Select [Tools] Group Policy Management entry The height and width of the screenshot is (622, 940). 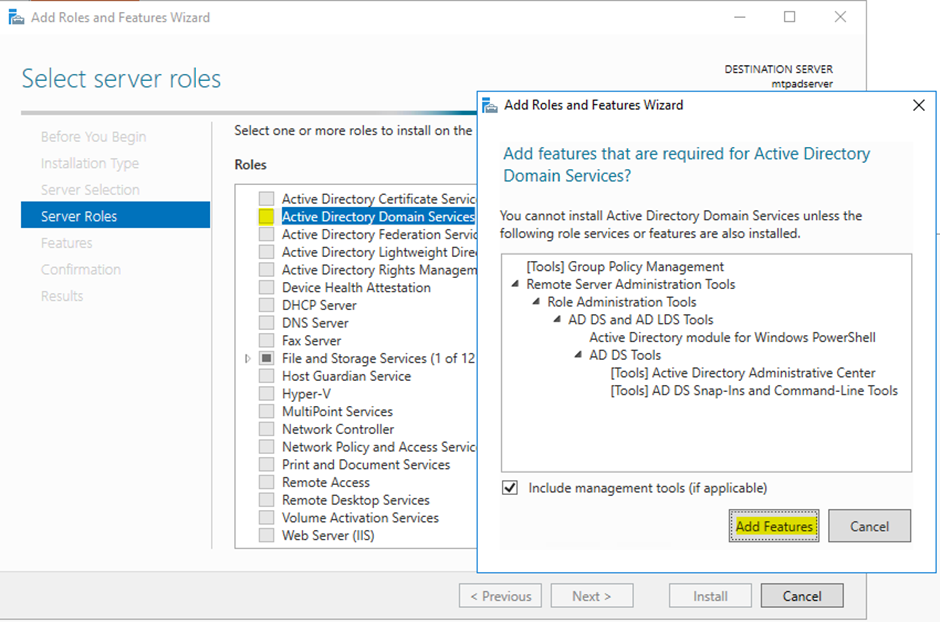(625, 266)
